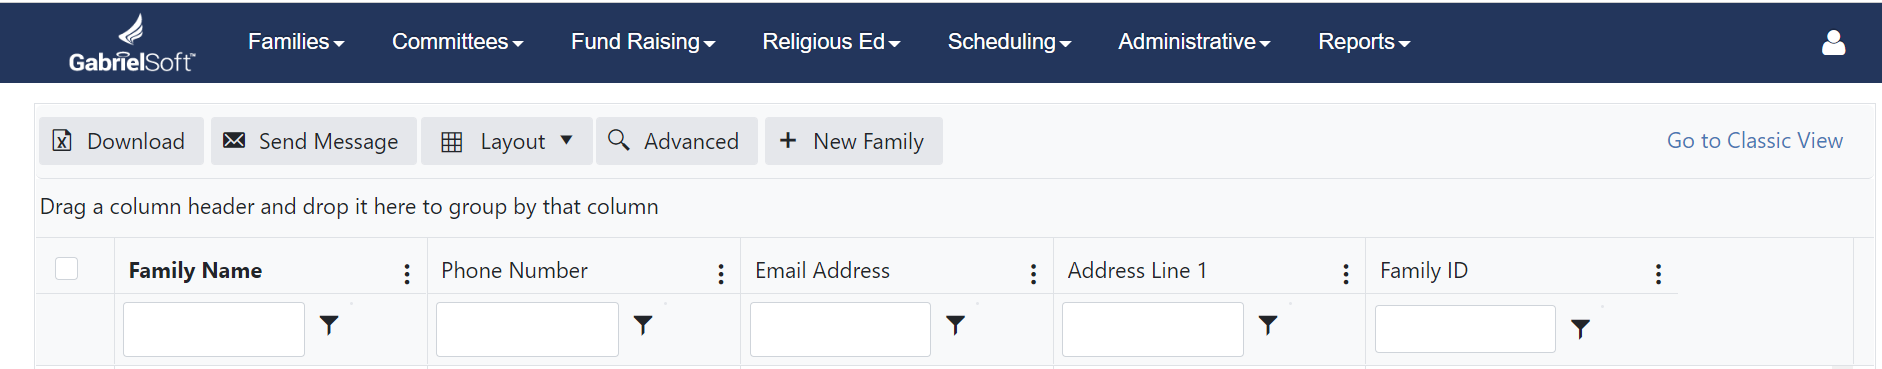The width and height of the screenshot is (1882, 369).
Task: Open the Religious Ed menu
Action: pyautogui.click(x=831, y=42)
